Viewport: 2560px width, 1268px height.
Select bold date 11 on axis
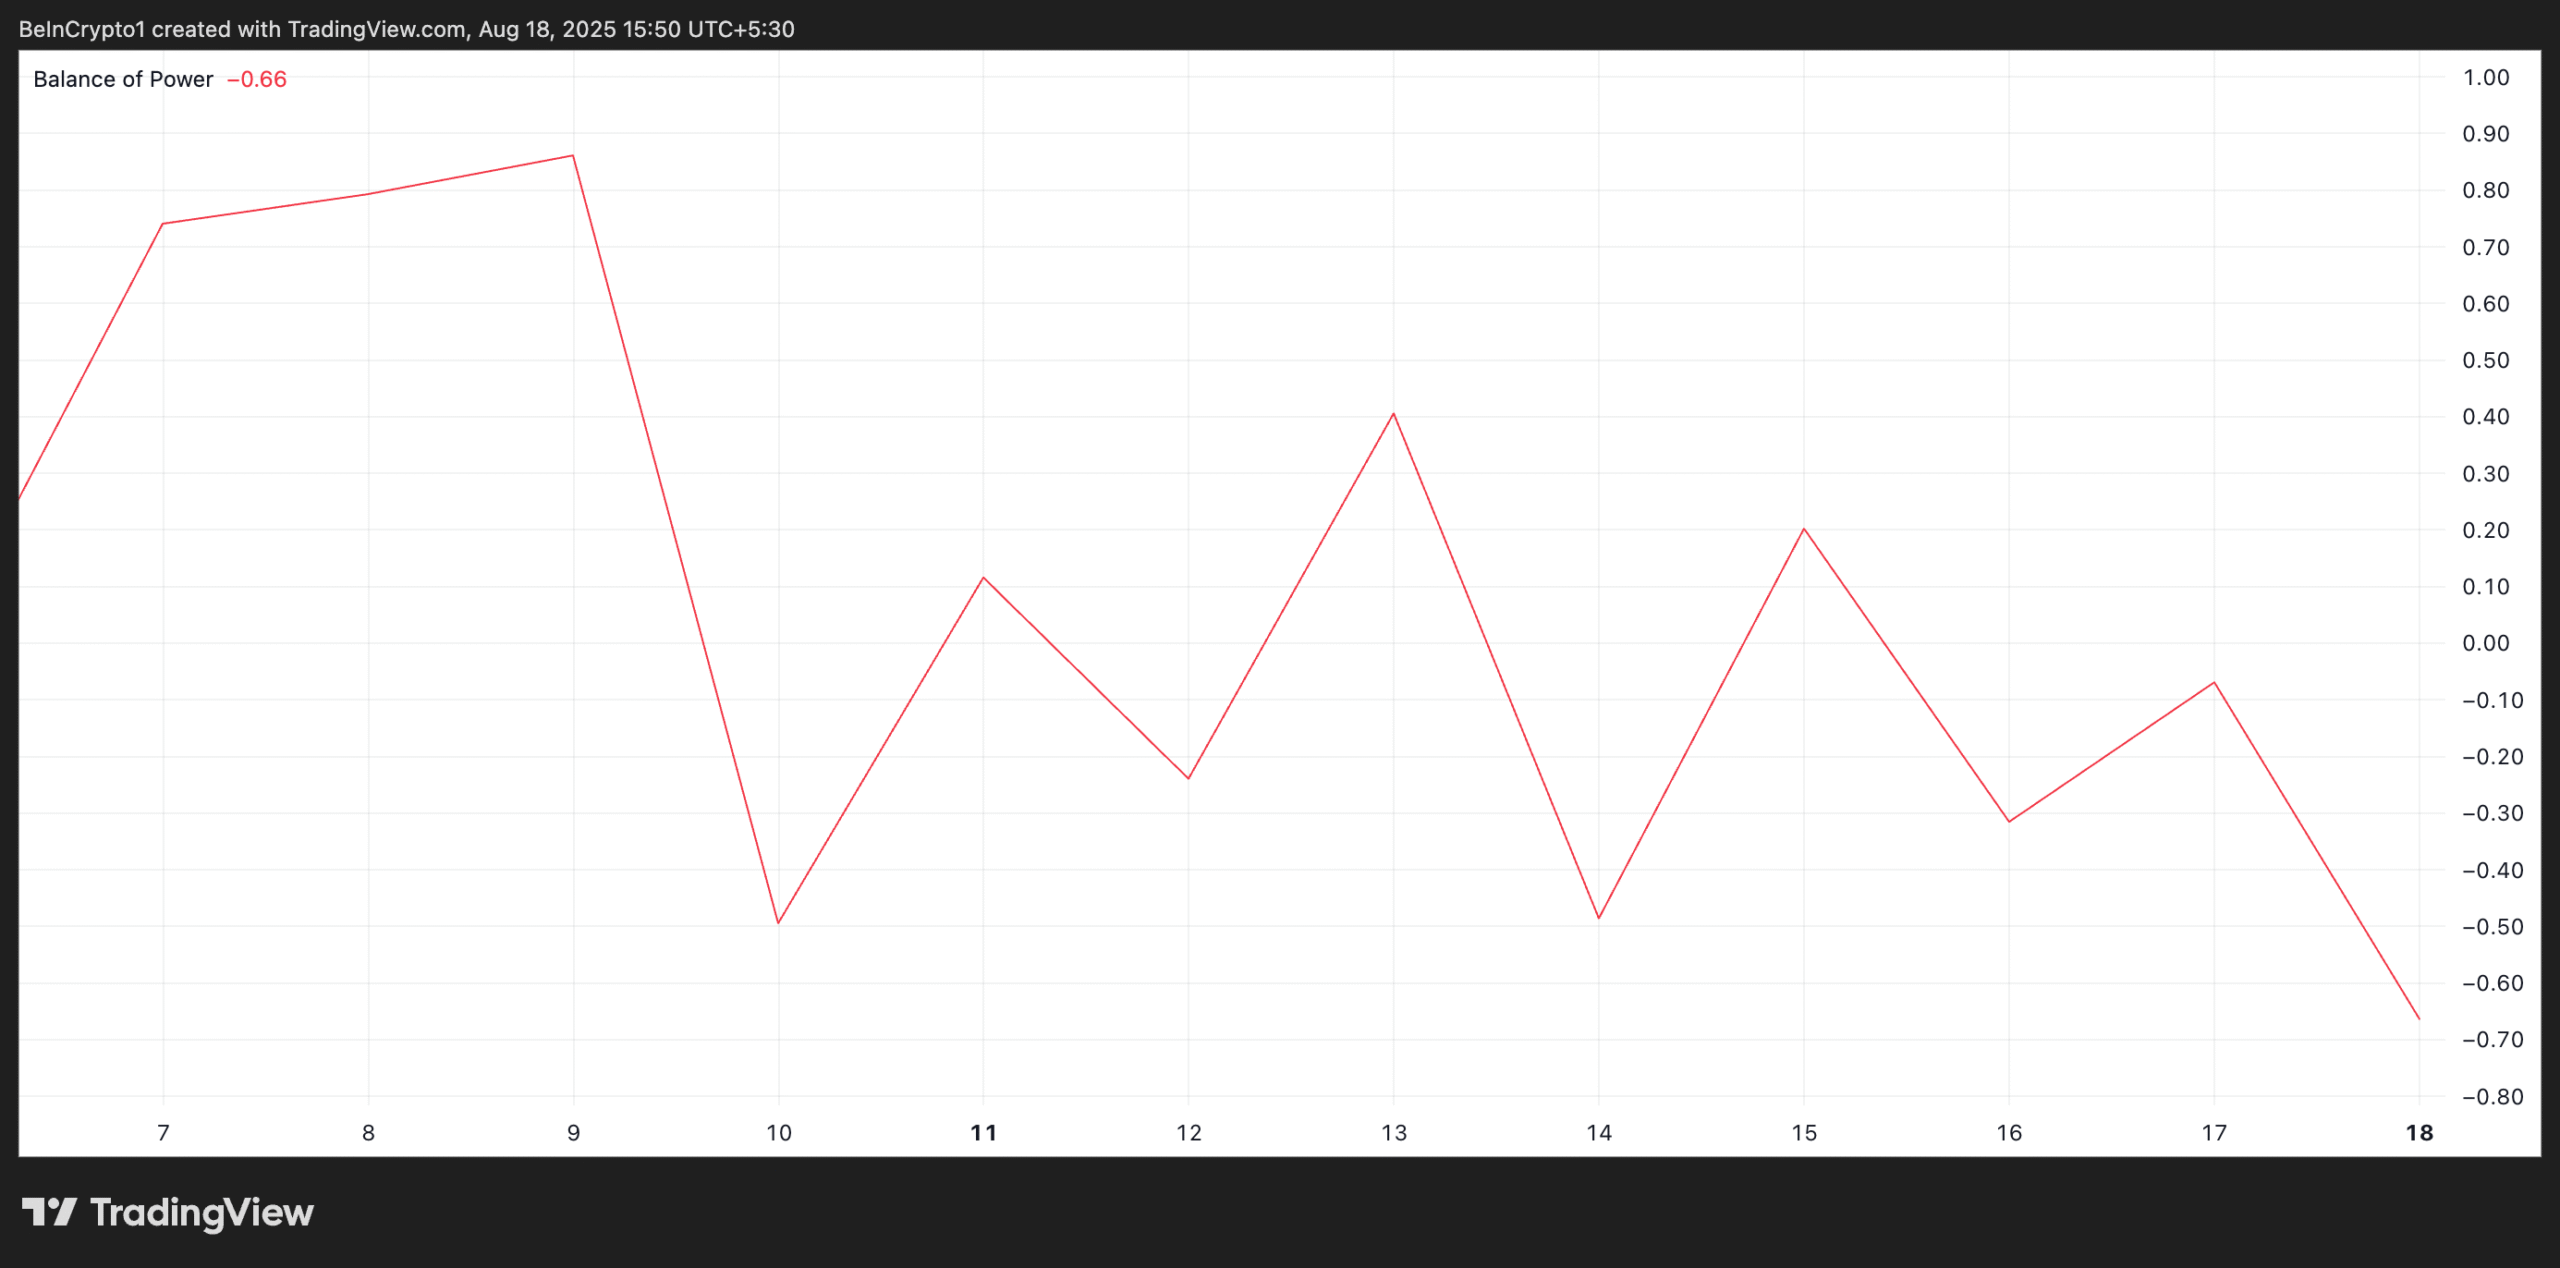pos(983,1133)
